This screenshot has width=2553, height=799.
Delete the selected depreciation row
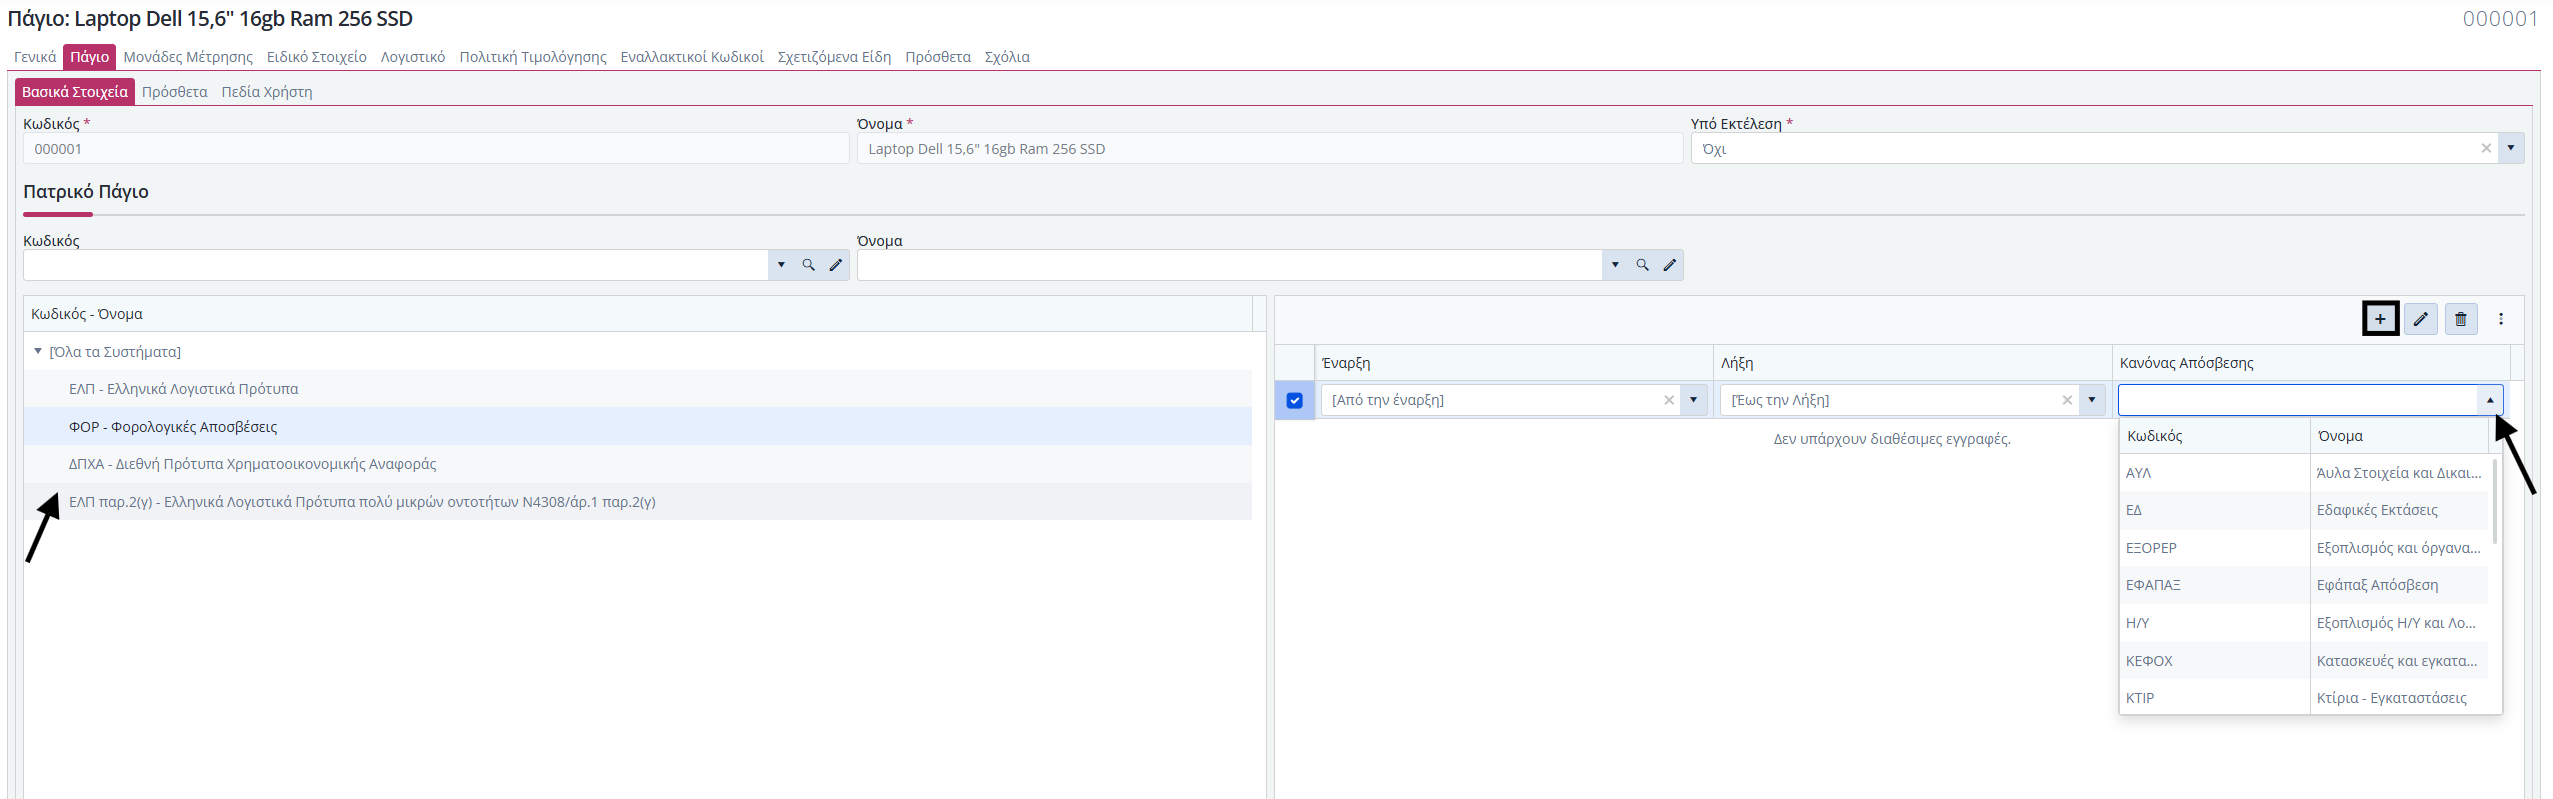pyautogui.click(x=2461, y=319)
